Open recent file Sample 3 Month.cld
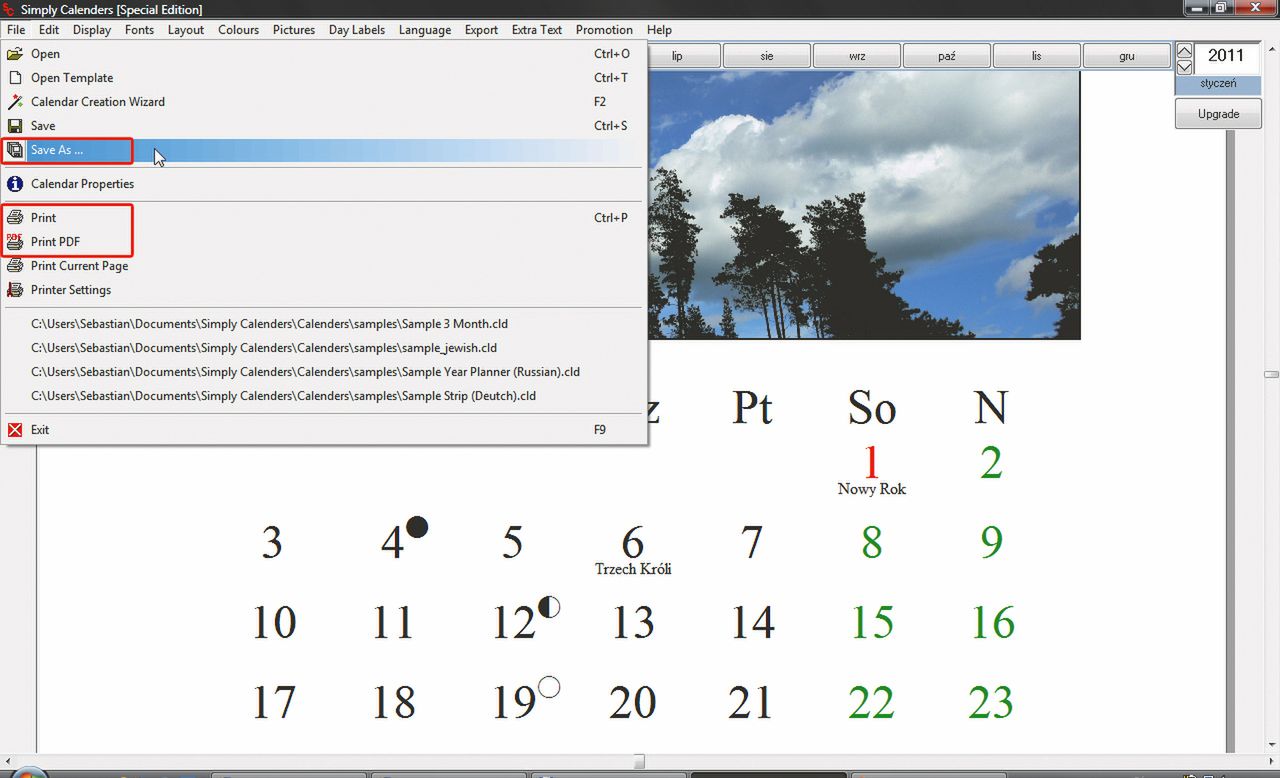This screenshot has height=778, width=1280. (x=324, y=324)
